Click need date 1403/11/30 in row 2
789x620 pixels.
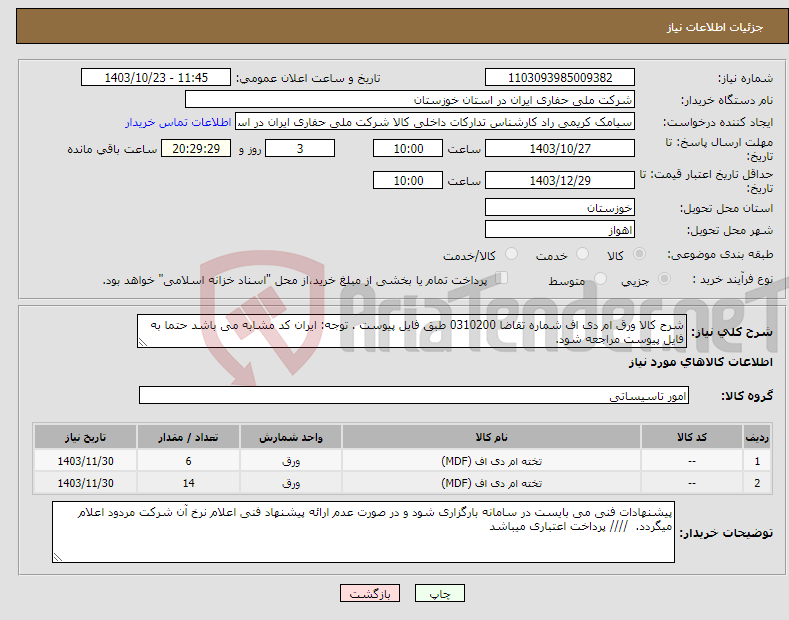coord(86,483)
